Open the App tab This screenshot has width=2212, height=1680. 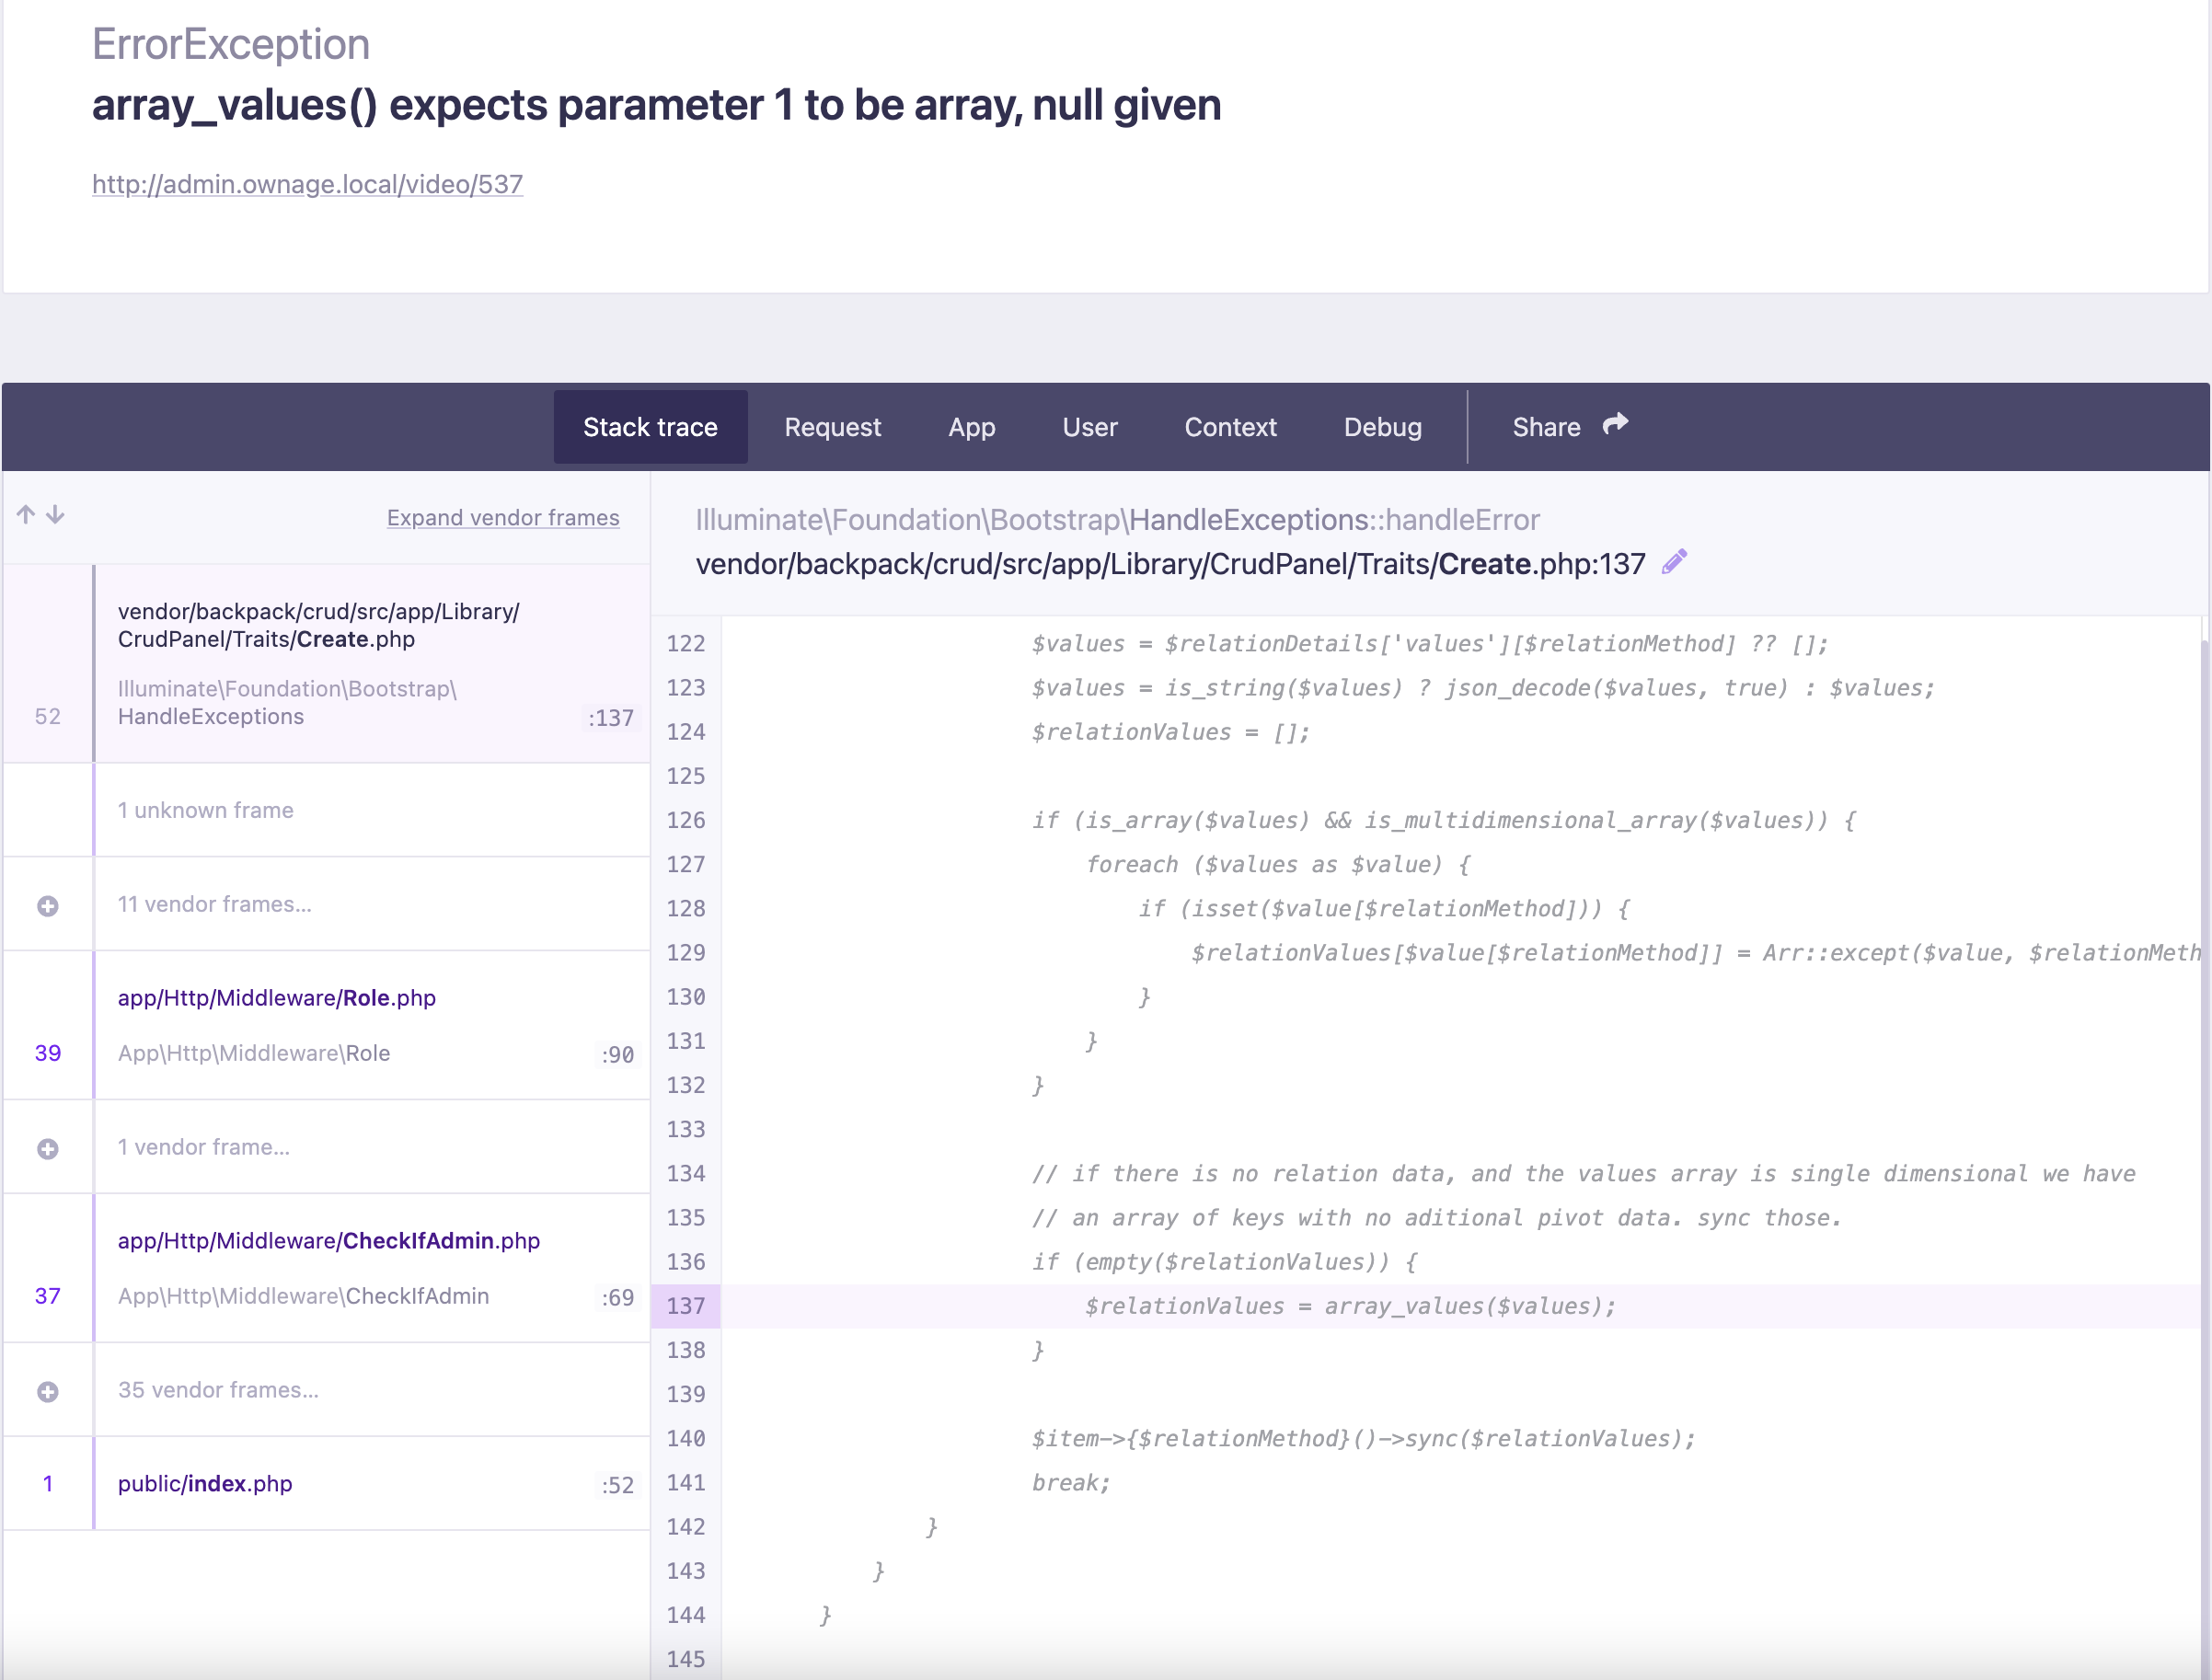coord(971,427)
